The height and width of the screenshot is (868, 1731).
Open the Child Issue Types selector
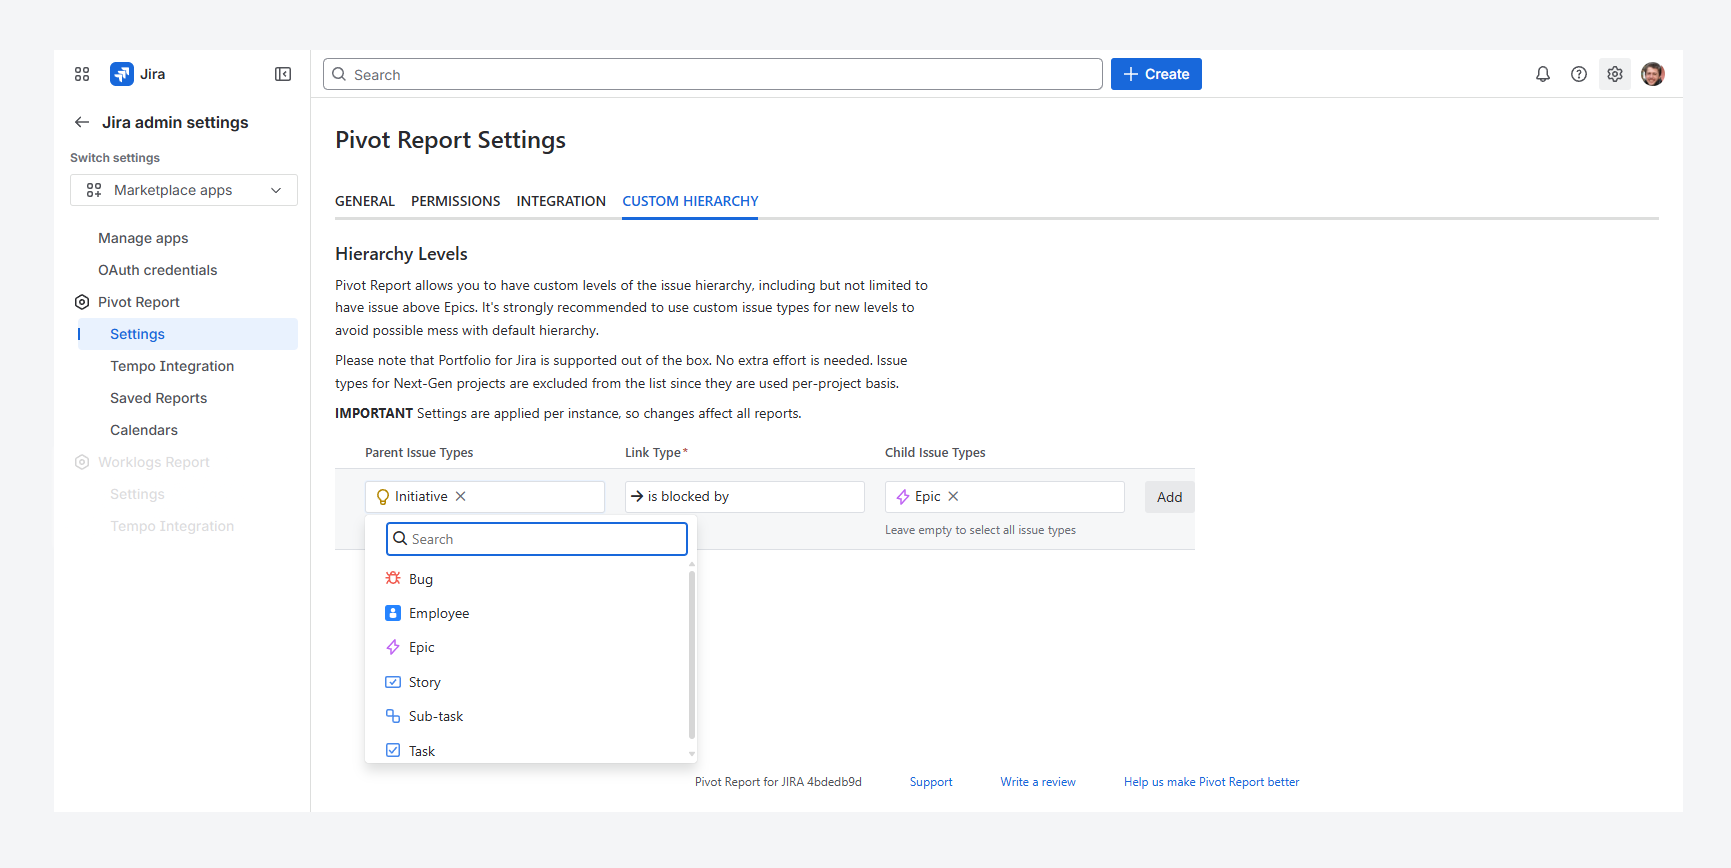point(1005,497)
